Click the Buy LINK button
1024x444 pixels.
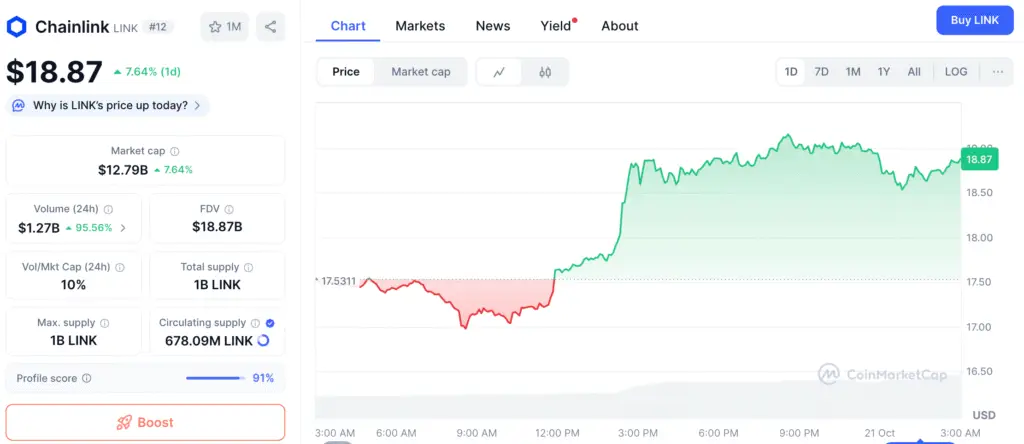(x=975, y=20)
